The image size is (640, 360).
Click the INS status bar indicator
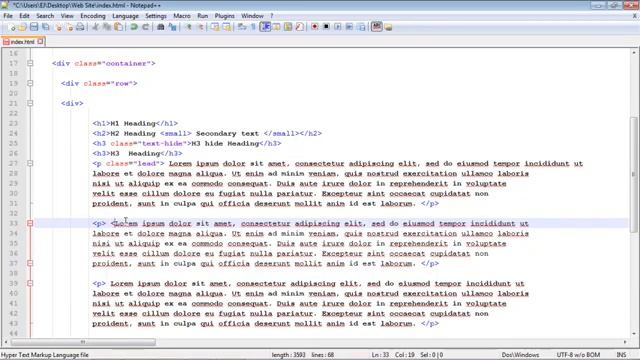(621, 355)
